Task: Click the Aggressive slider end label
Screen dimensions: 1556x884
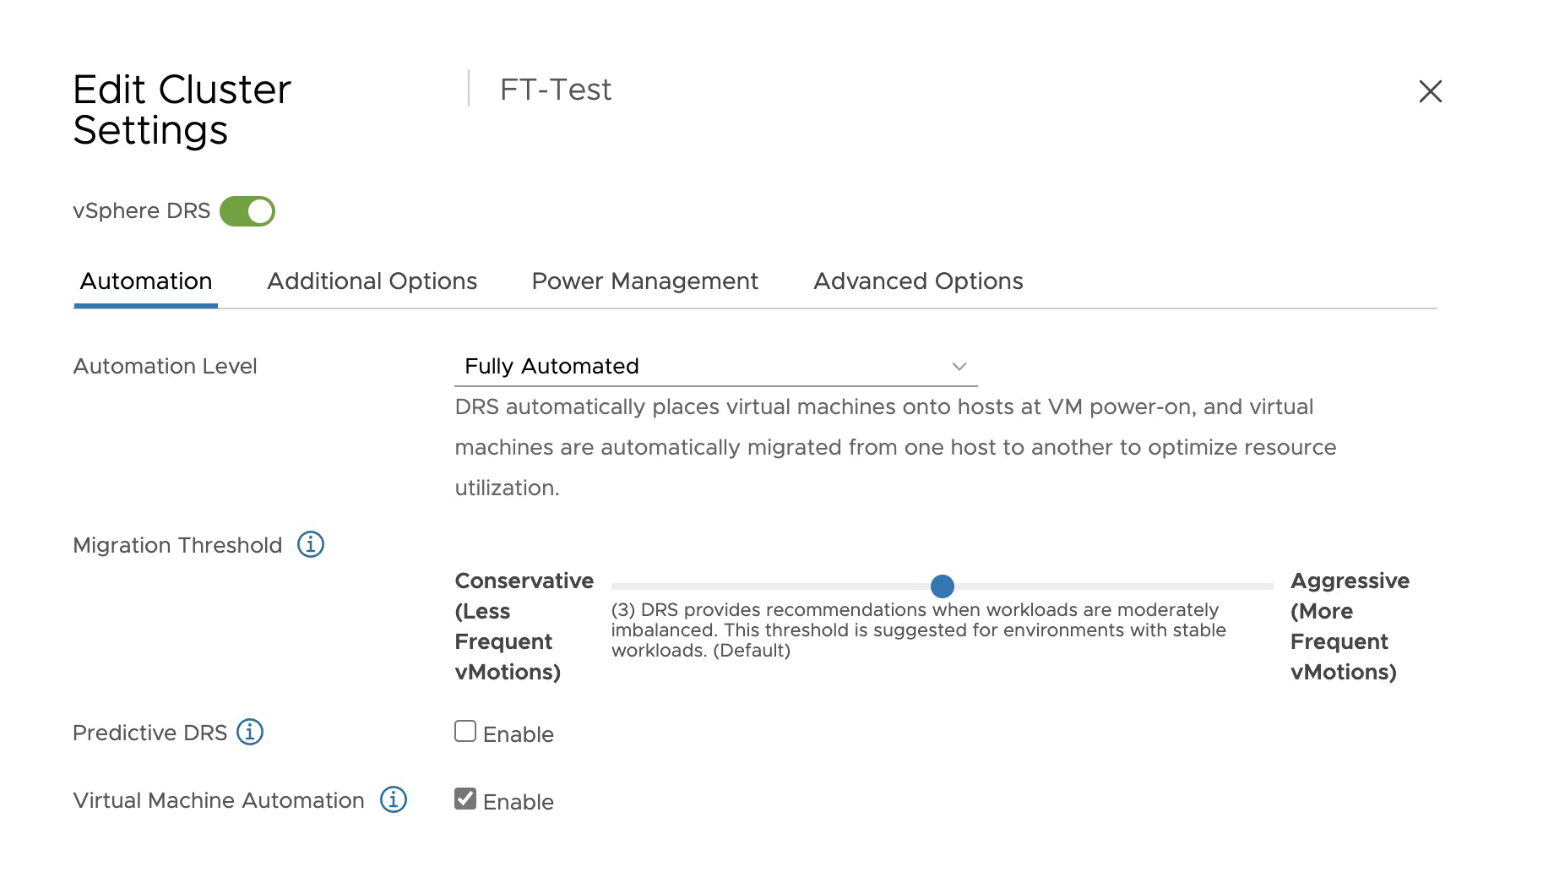Action: [1349, 626]
